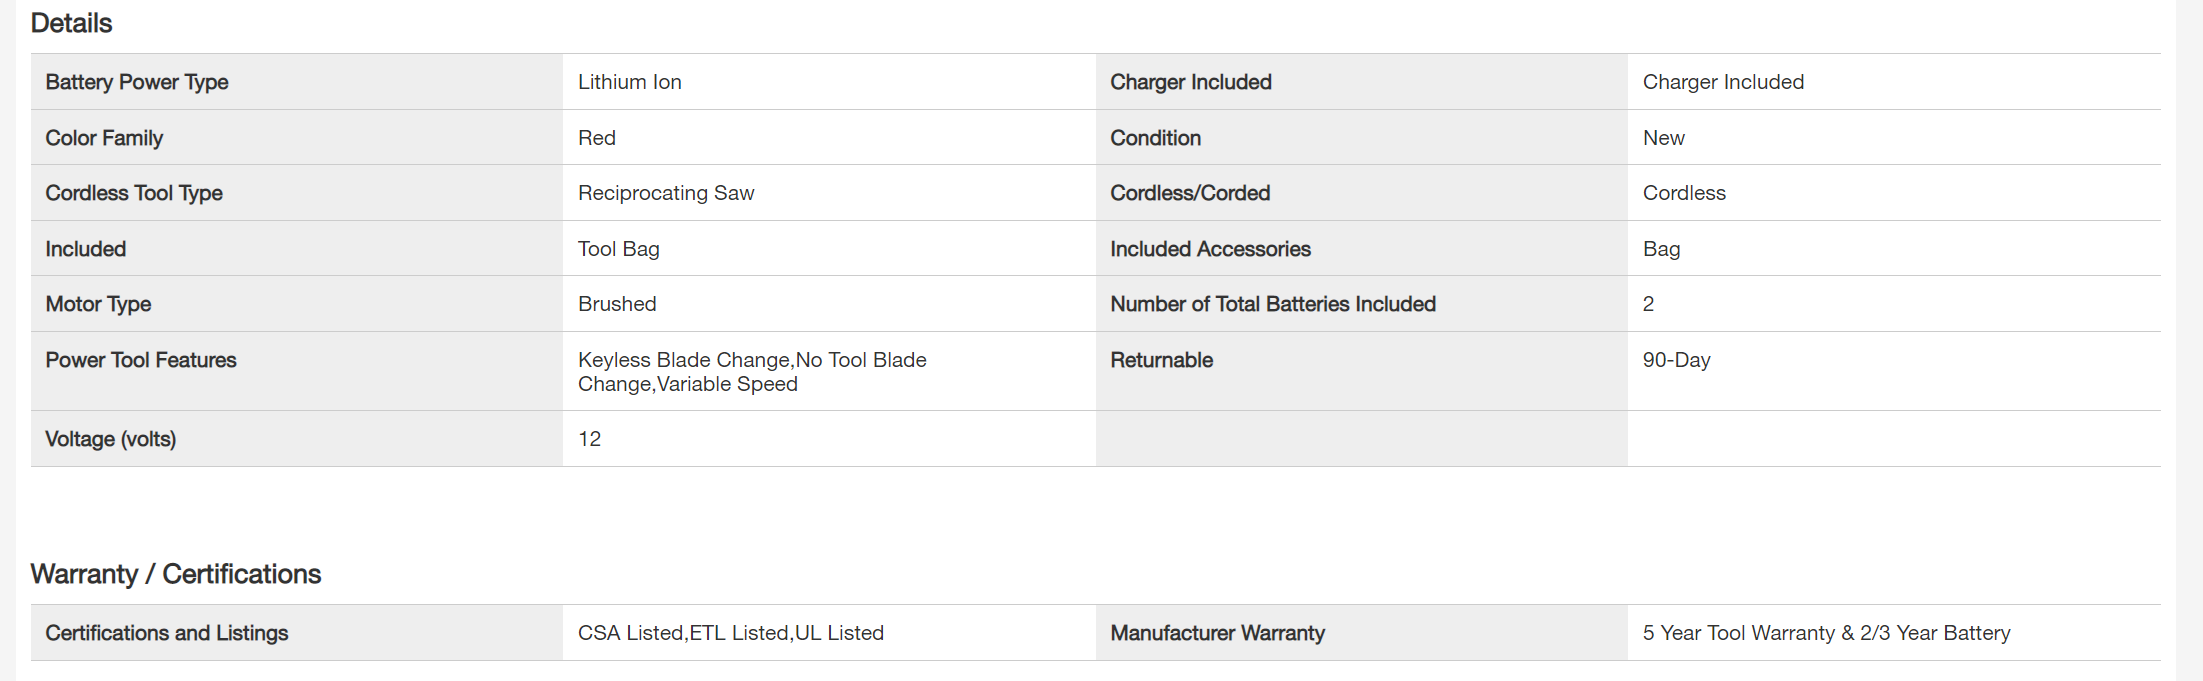
Task: Click the Details section heading
Action: (71, 23)
